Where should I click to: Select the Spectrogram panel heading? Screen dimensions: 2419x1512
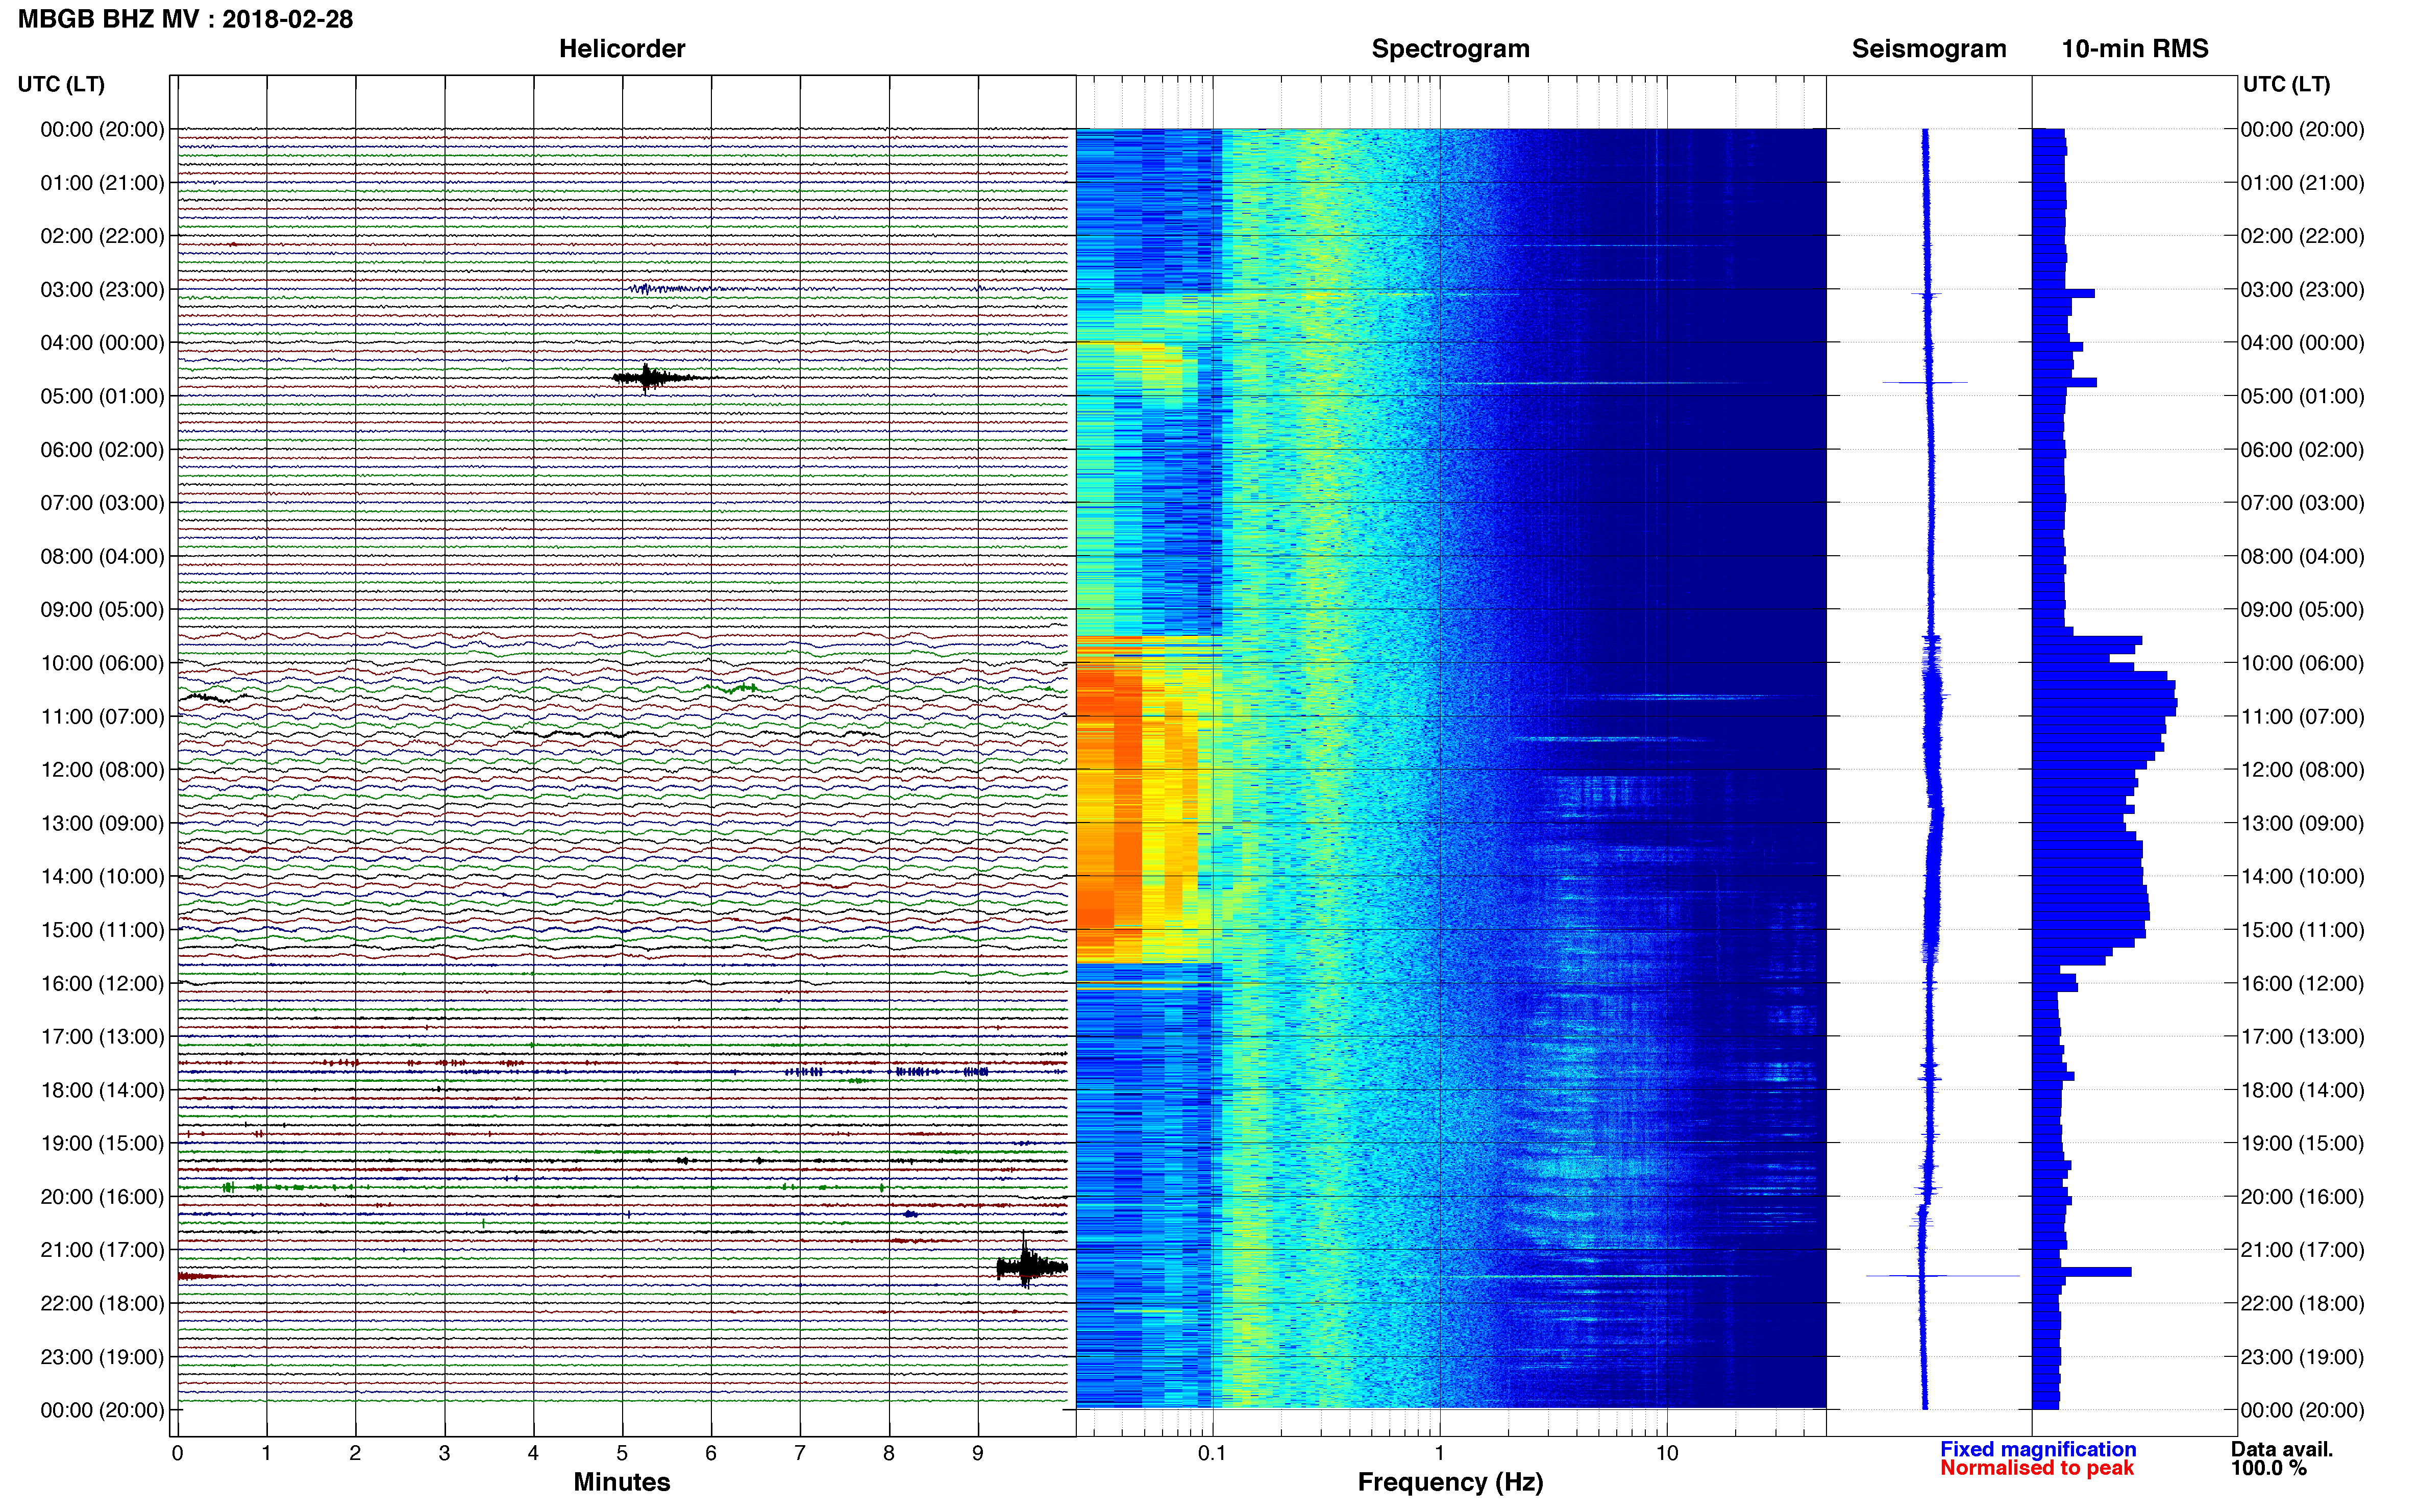(1450, 49)
